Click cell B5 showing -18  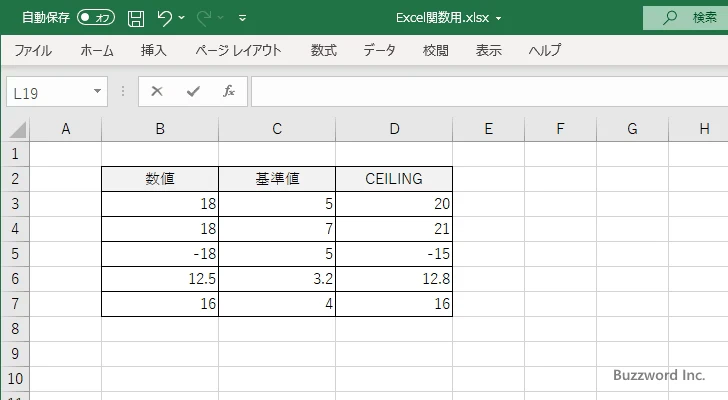point(160,254)
